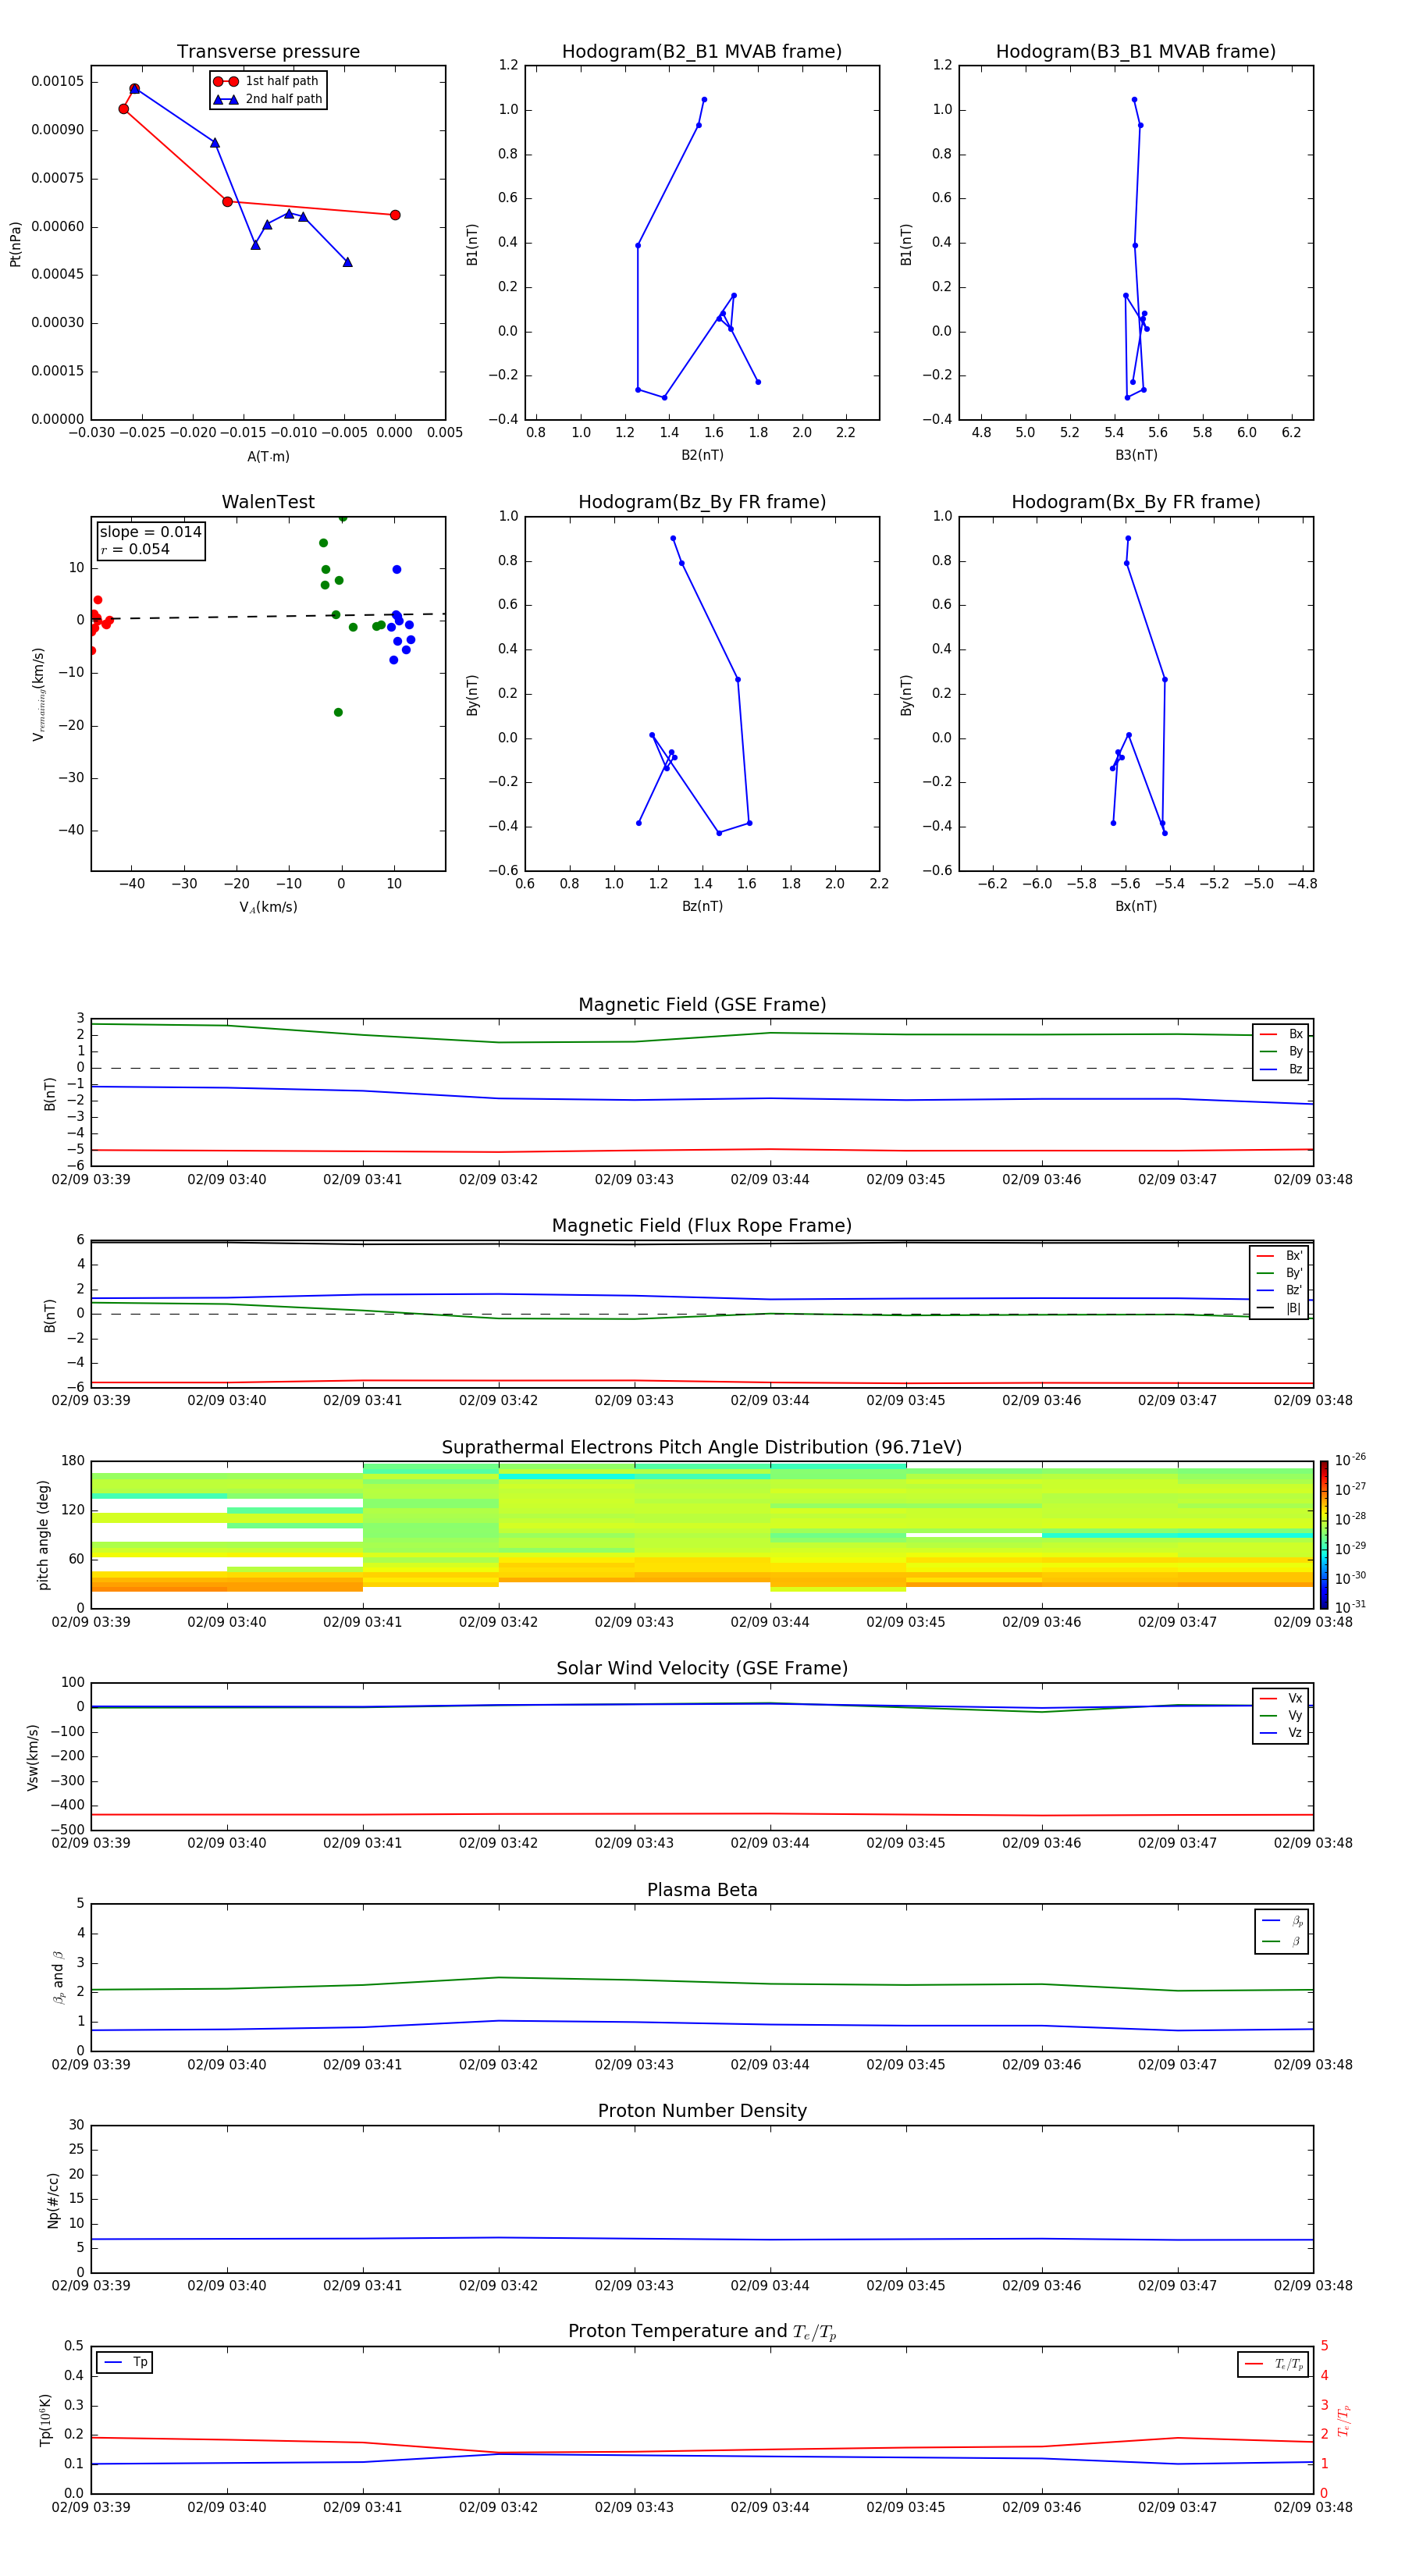Select Bz' in the Flux Rope legend
The image size is (1405, 2576).
click(x=1279, y=1290)
